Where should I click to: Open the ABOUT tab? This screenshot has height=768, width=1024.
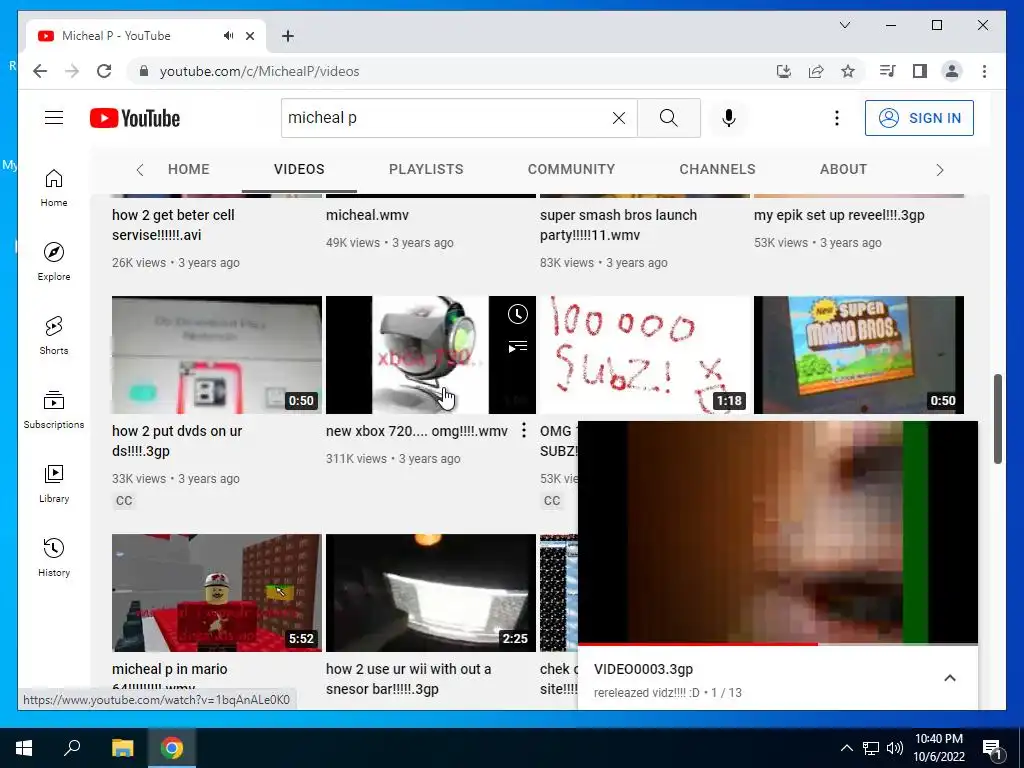[843, 169]
